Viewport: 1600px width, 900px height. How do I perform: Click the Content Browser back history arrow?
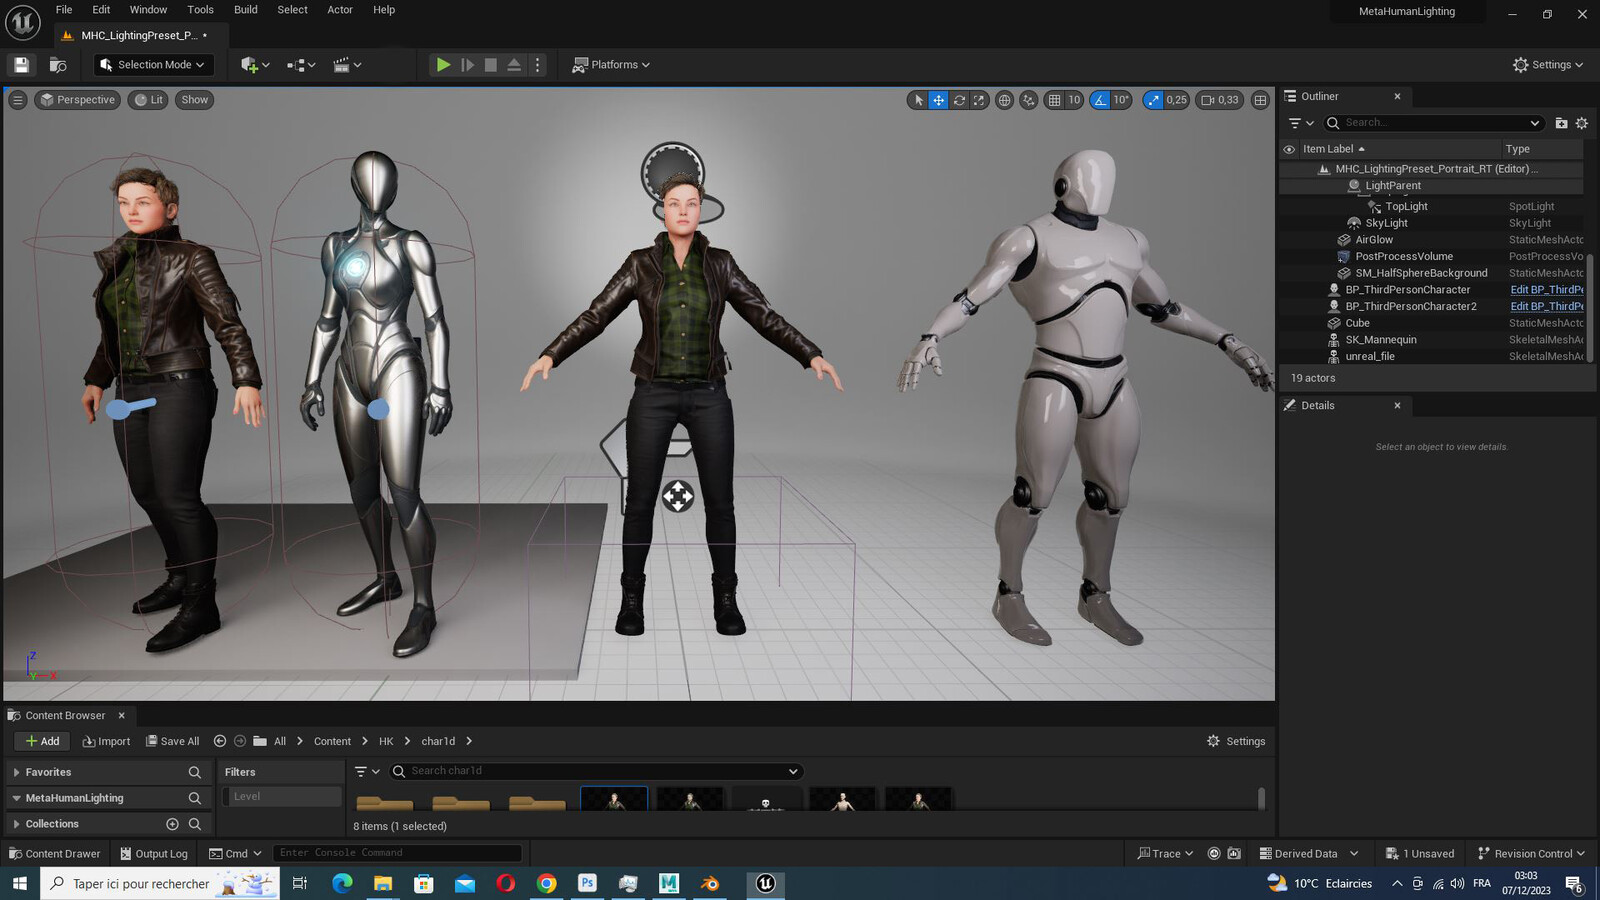[x=220, y=741]
